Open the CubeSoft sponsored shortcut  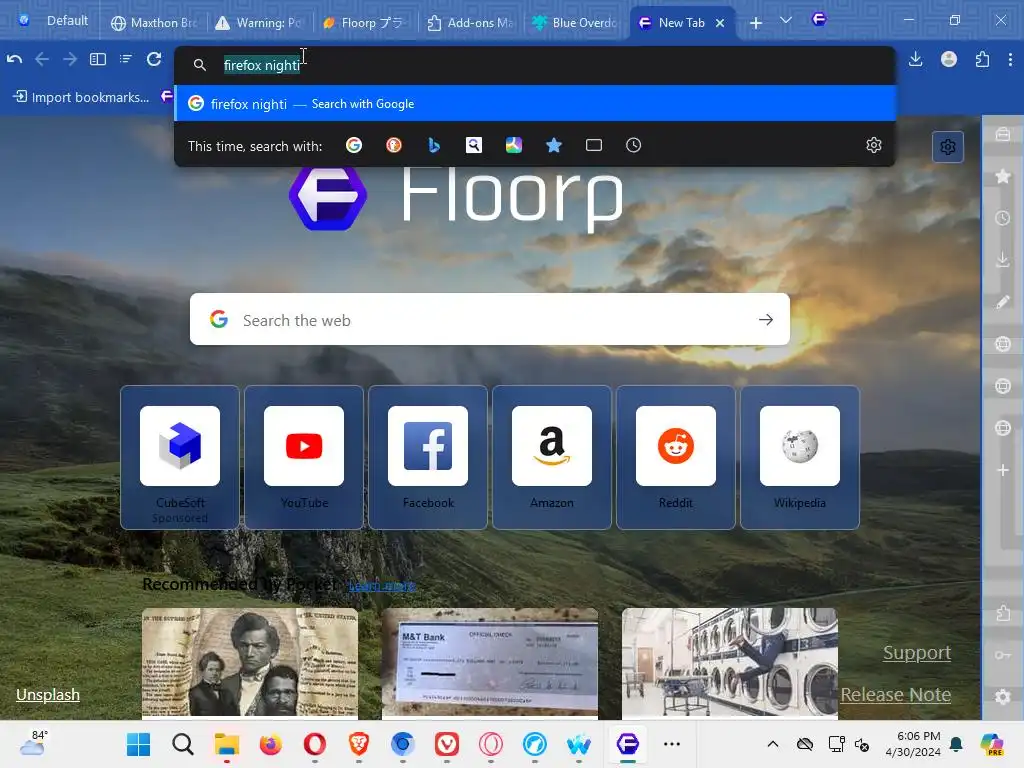click(x=180, y=457)
